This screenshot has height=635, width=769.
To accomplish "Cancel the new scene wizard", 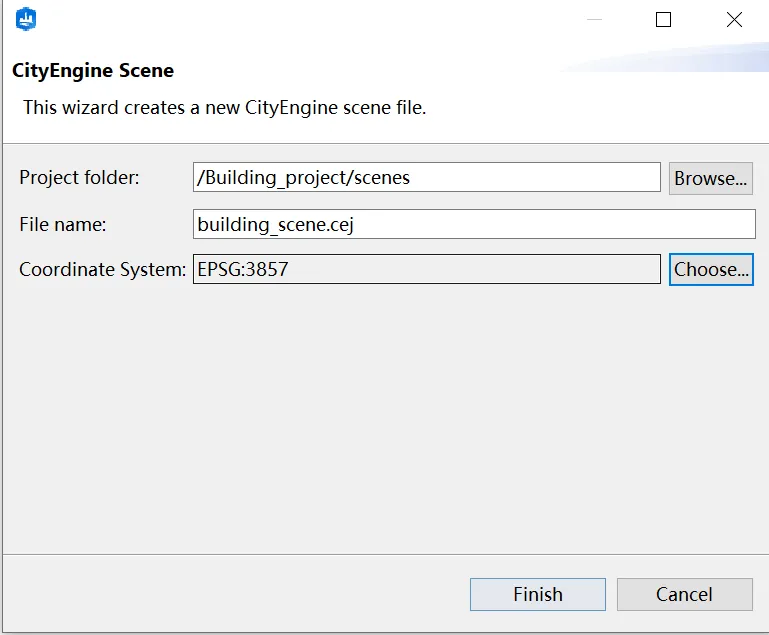I will [684, 594].
